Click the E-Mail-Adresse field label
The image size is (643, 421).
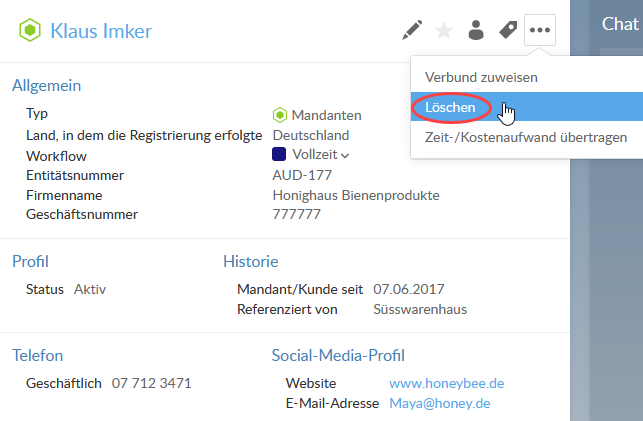click(x=332, y=403)
